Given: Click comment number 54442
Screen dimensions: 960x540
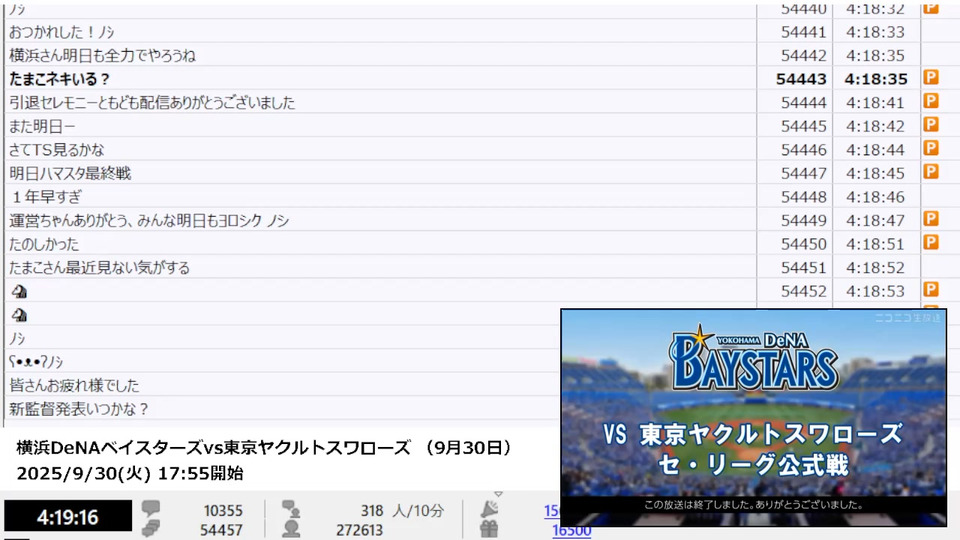Looking at the screenshot, I should [803, 56].
